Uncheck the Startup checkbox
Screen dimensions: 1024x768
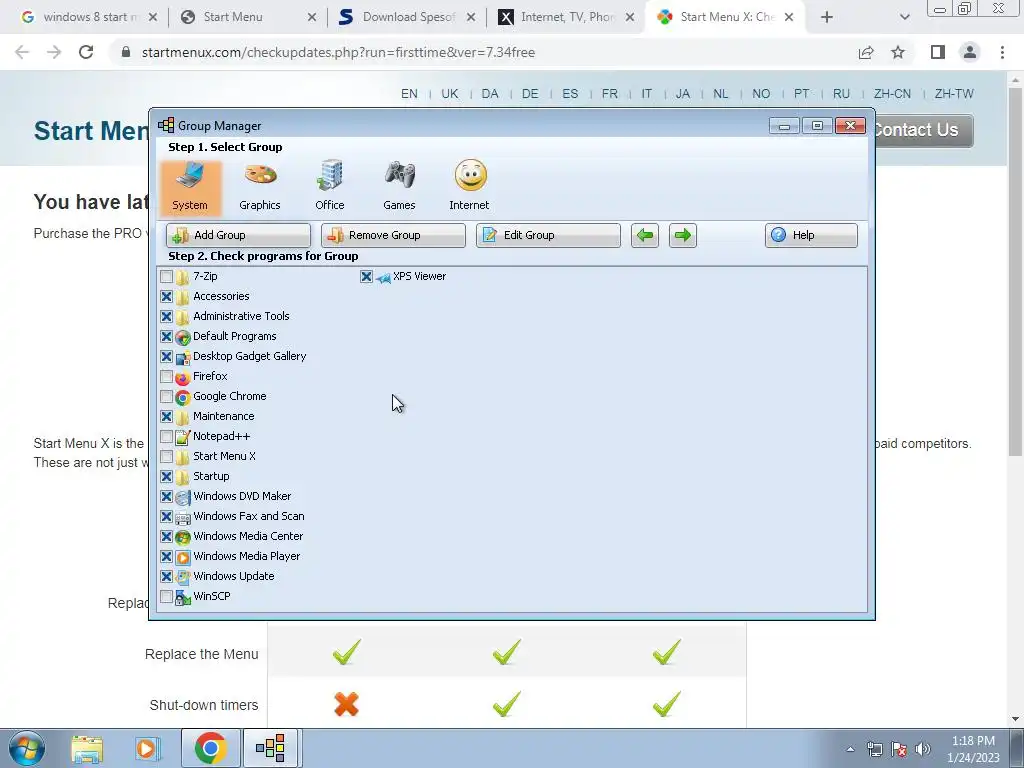(x=167, y=477)
